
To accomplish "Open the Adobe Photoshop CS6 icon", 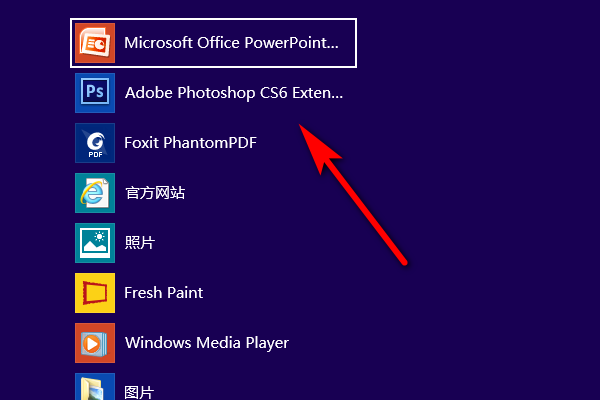I will coord(95,93).
